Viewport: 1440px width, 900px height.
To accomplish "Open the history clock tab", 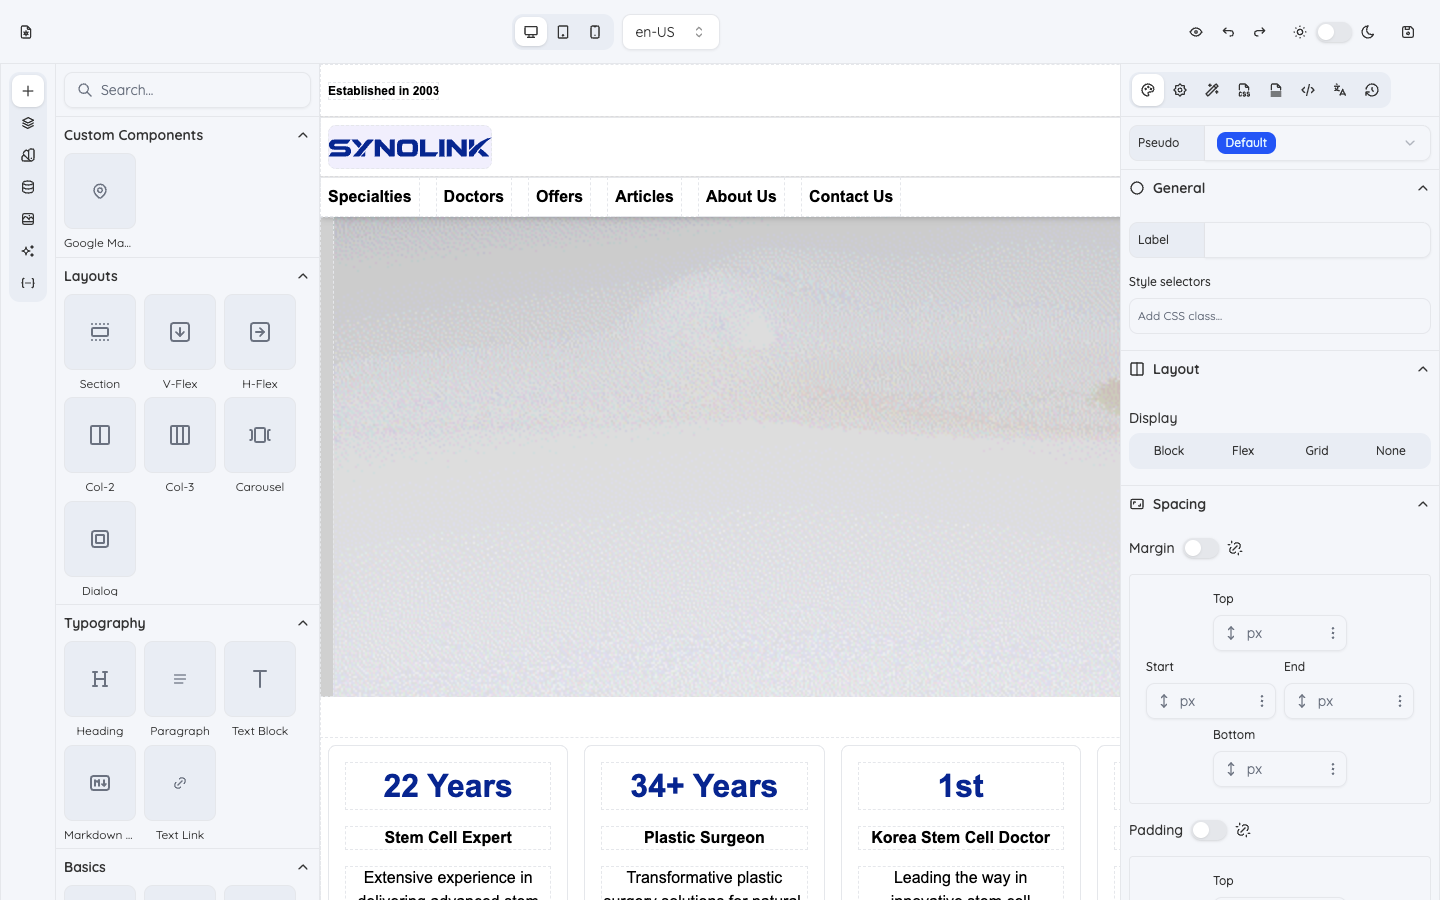I will click(1372, 90).
